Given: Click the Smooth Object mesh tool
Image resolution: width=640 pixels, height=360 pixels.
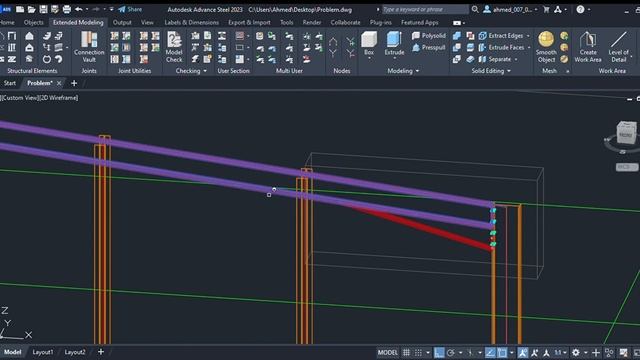Looking at the screenshot, I should (546, 47).
